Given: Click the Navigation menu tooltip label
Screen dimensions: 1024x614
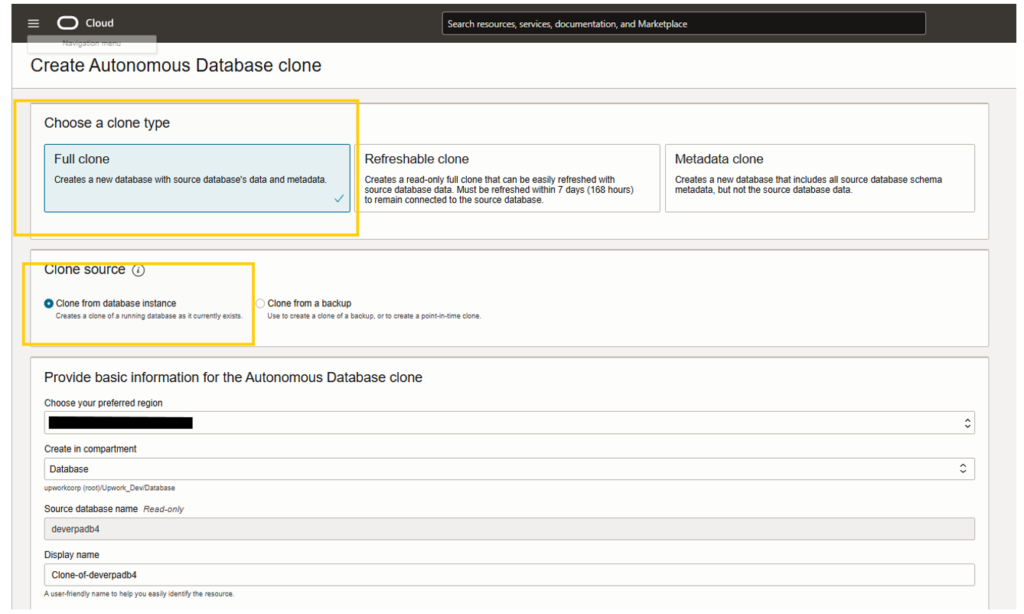Looking at the screenshot, I should pyautogui.click(x=93, y=43).
